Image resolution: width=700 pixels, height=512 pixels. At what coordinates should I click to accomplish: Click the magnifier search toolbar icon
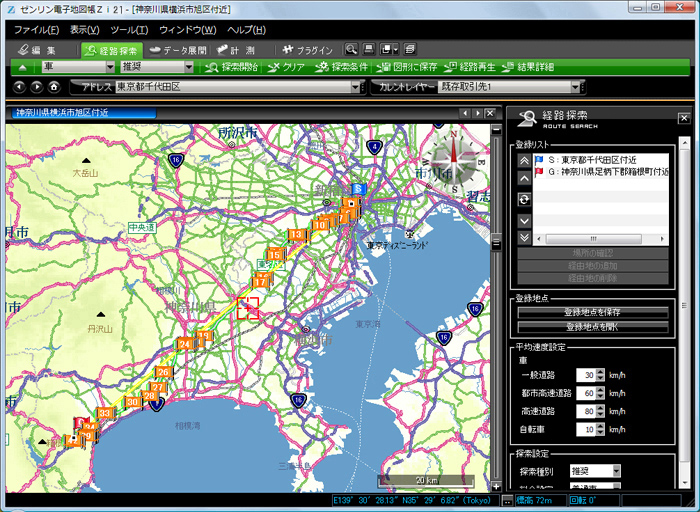pyautogui.click(x=351, y=49)
